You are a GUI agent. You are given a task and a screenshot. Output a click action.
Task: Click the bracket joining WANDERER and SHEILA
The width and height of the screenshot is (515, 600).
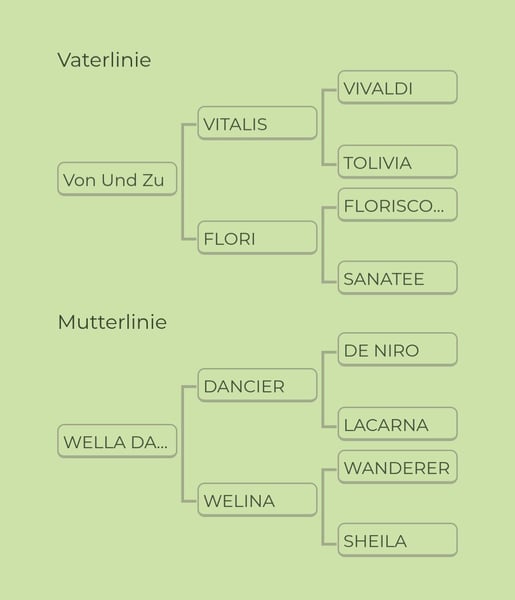pyautogui.click(x=323, y=506)
